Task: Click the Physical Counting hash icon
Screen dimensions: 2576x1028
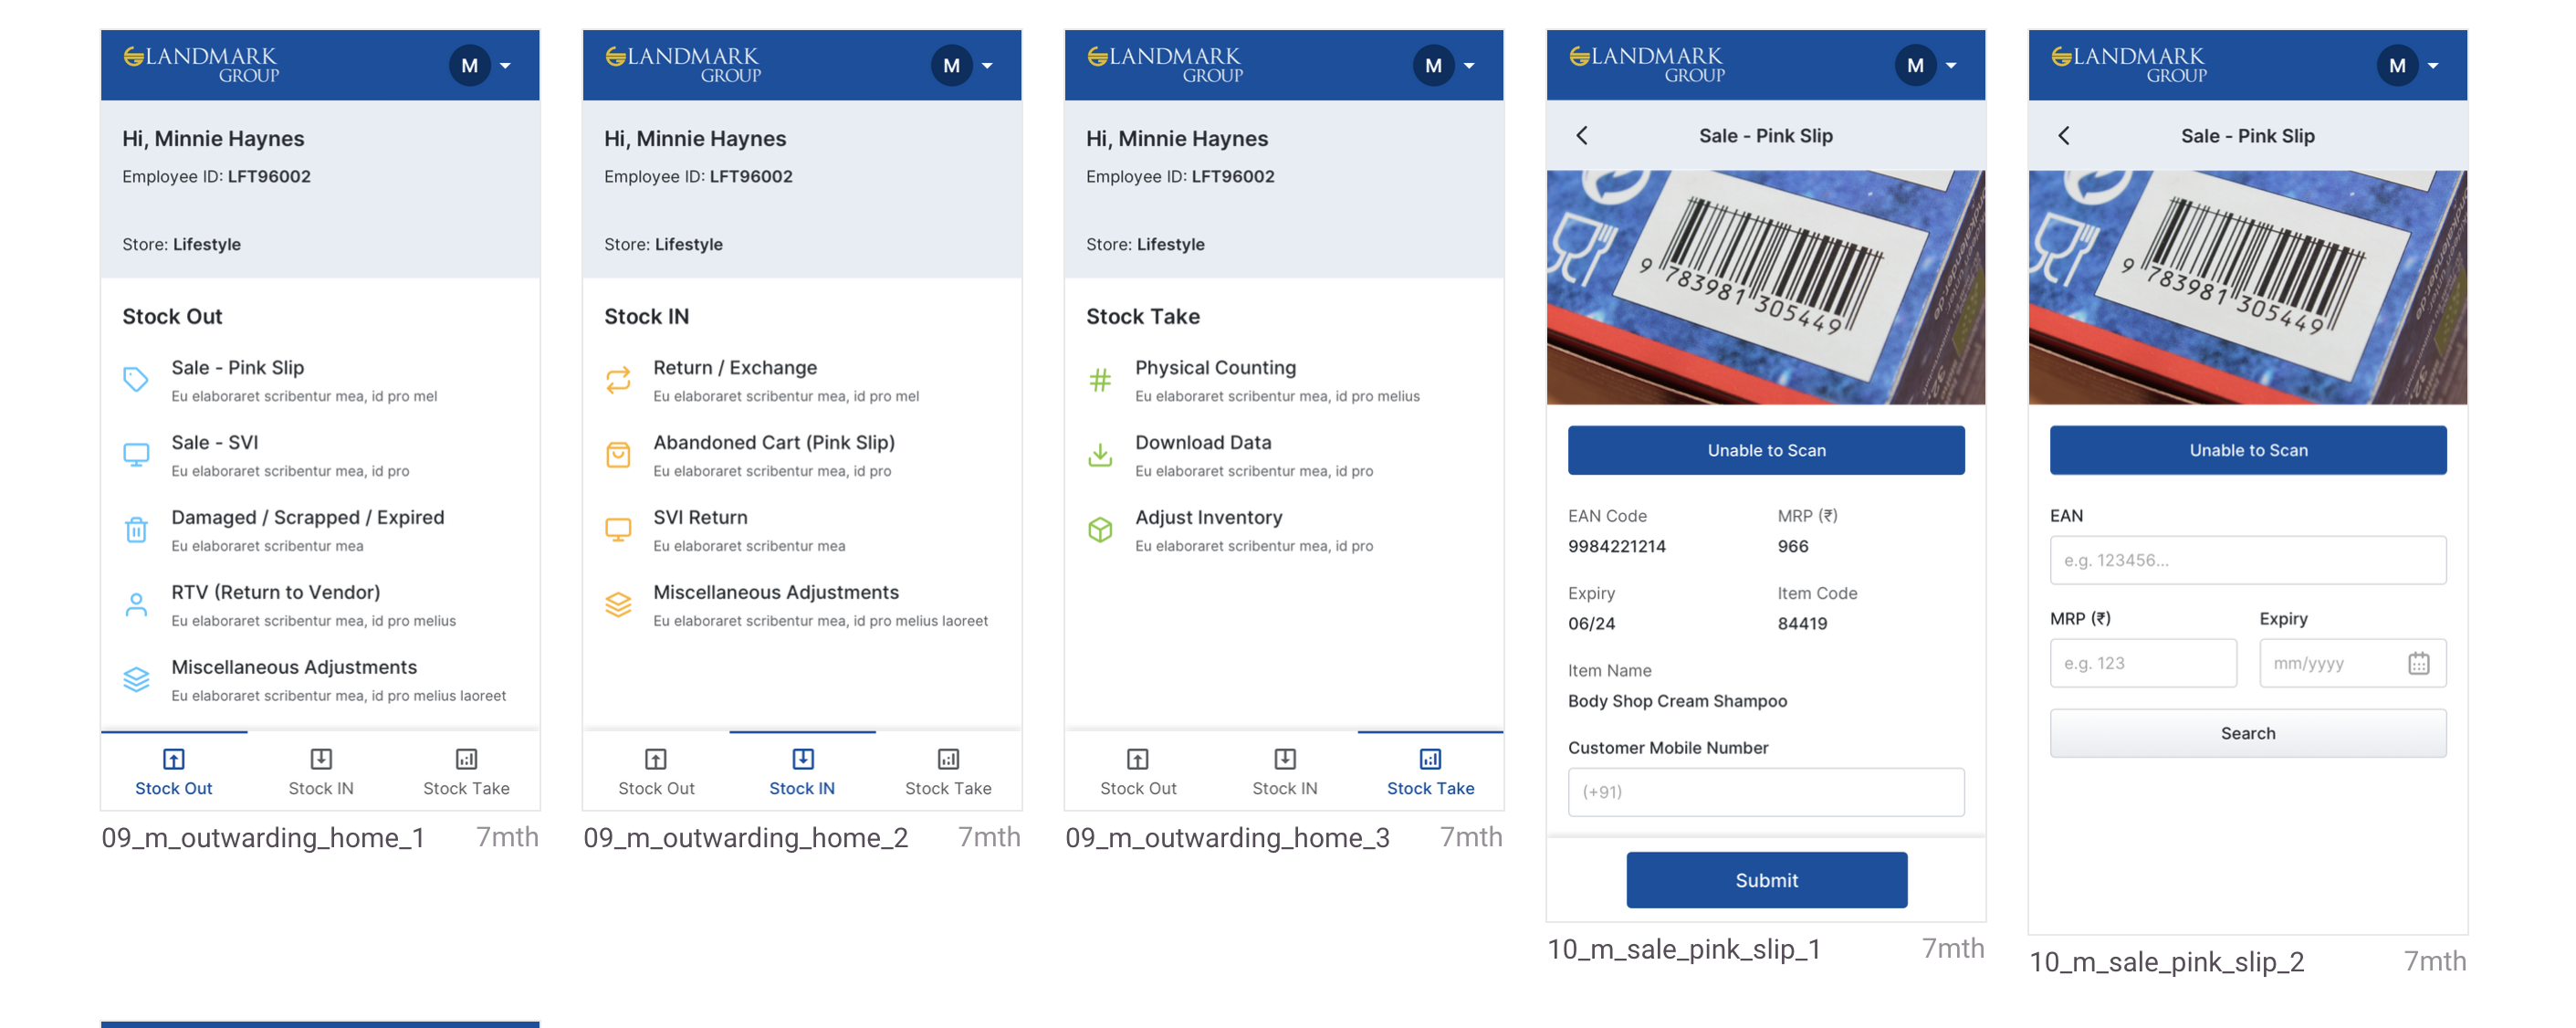Action: (x=1100, y=379)
